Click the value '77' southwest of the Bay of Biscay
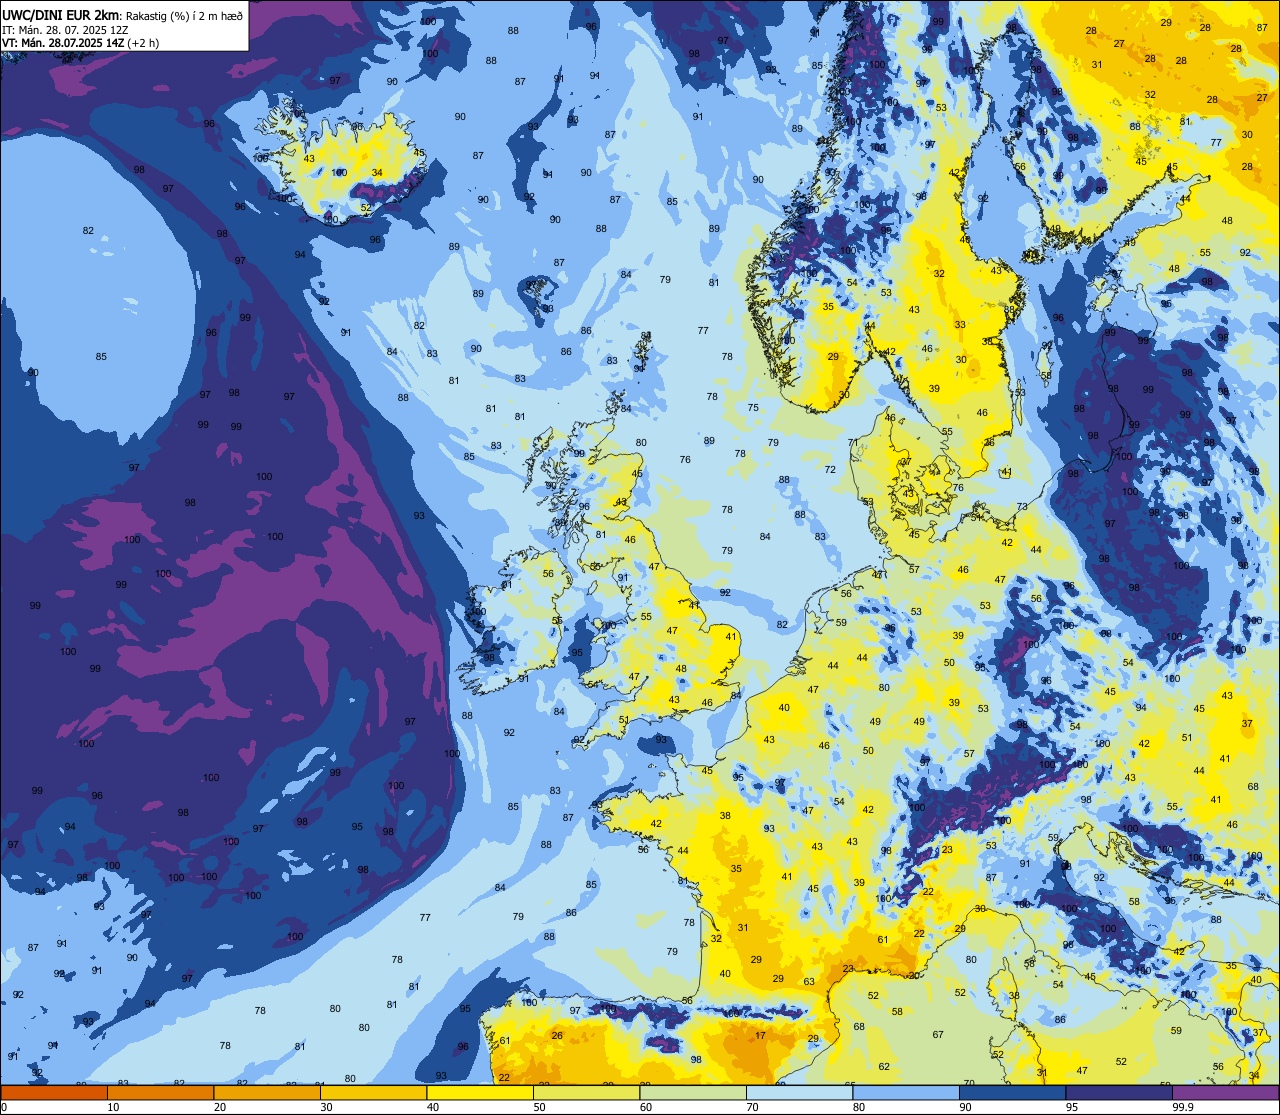1280x1115 pixels. (x=425, y=918)
